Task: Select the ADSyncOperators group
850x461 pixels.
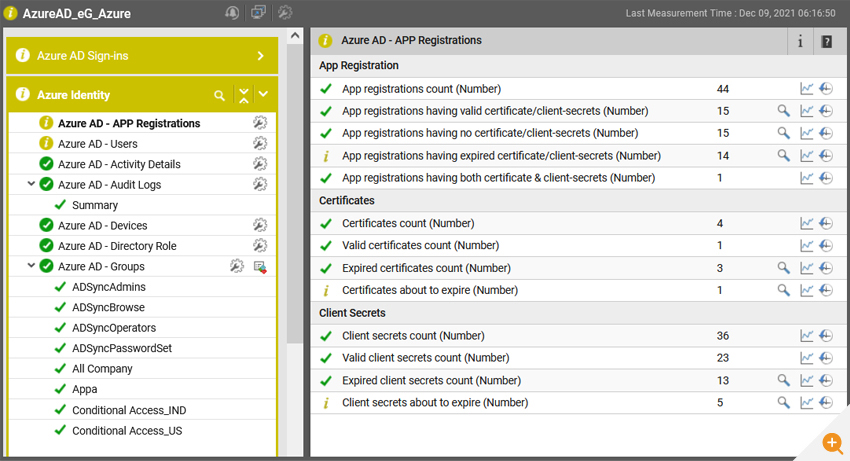Action: [x=114, y=328]
